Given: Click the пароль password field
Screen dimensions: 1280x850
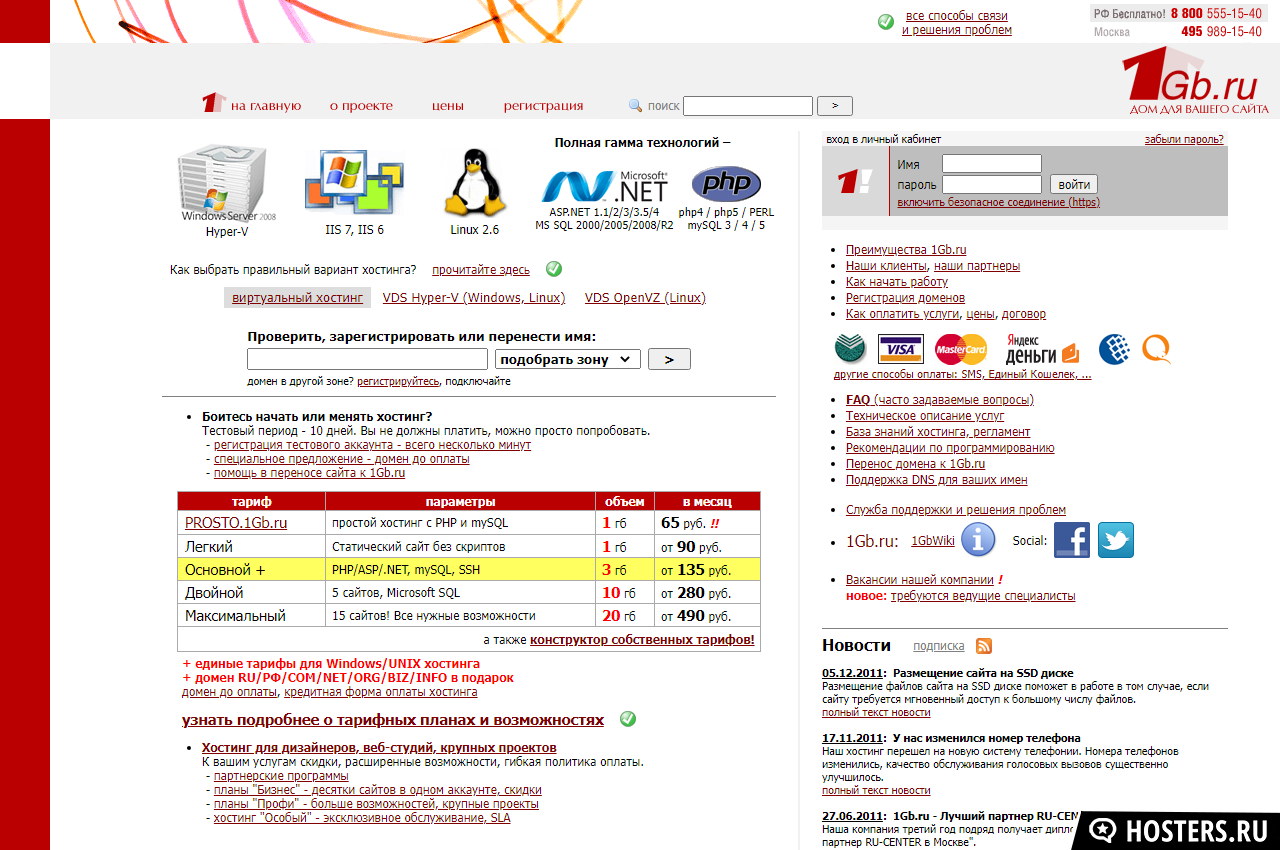Looking at the screenshot, I should 992,185.
